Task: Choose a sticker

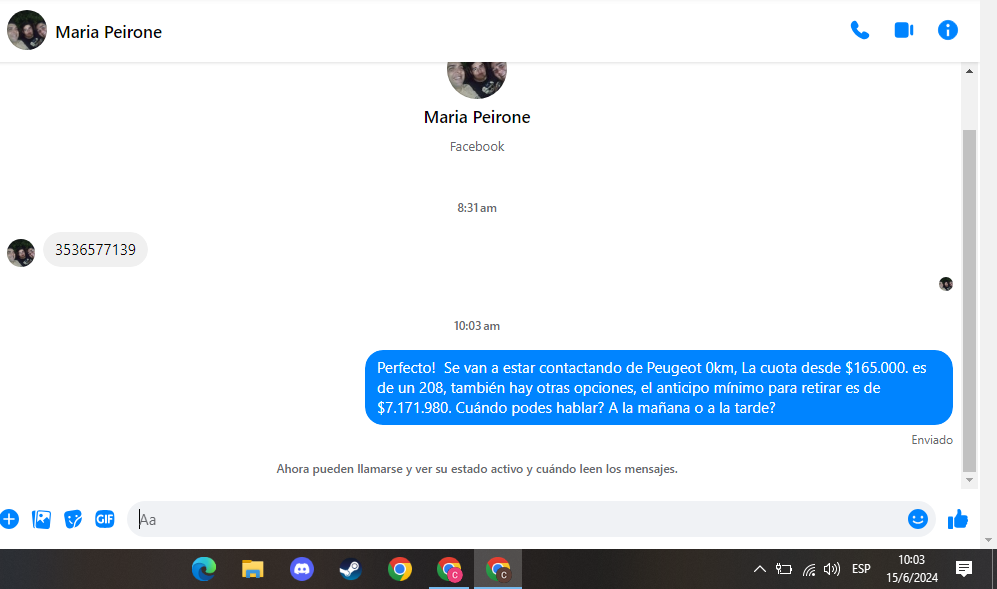Action: (73, 519)
